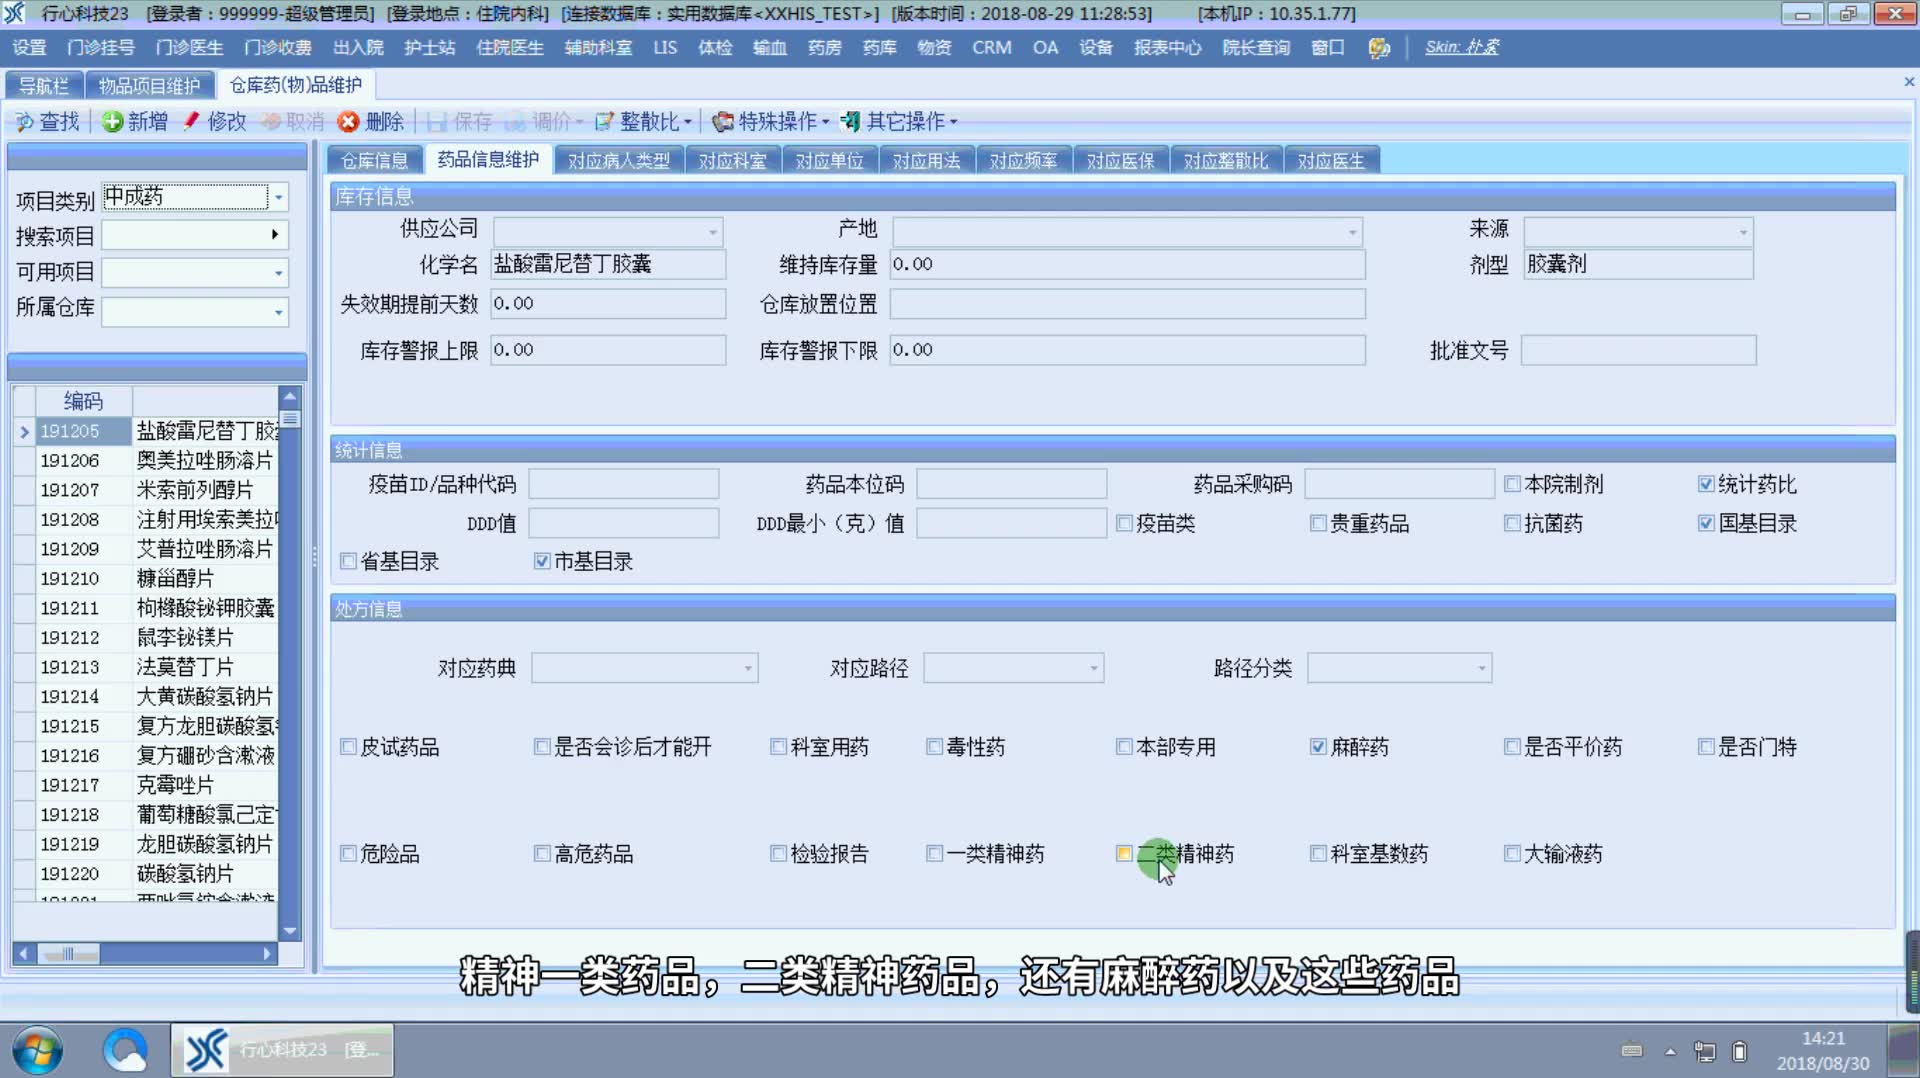Viewport: 1920px width, 1078px height.
Task: Toggle the 贵重药品 checkbox
Action: [1318, 523]
